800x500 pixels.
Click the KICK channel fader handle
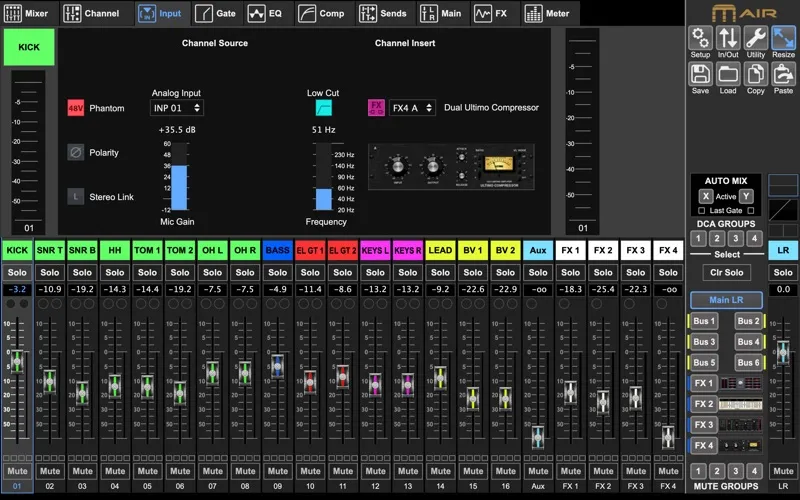coord(17,361)
